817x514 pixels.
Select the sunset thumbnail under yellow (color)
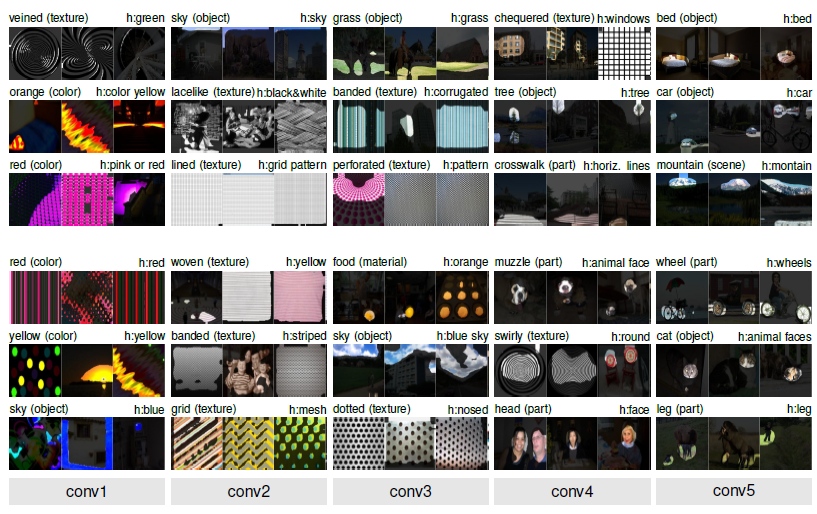pos(87,371)
